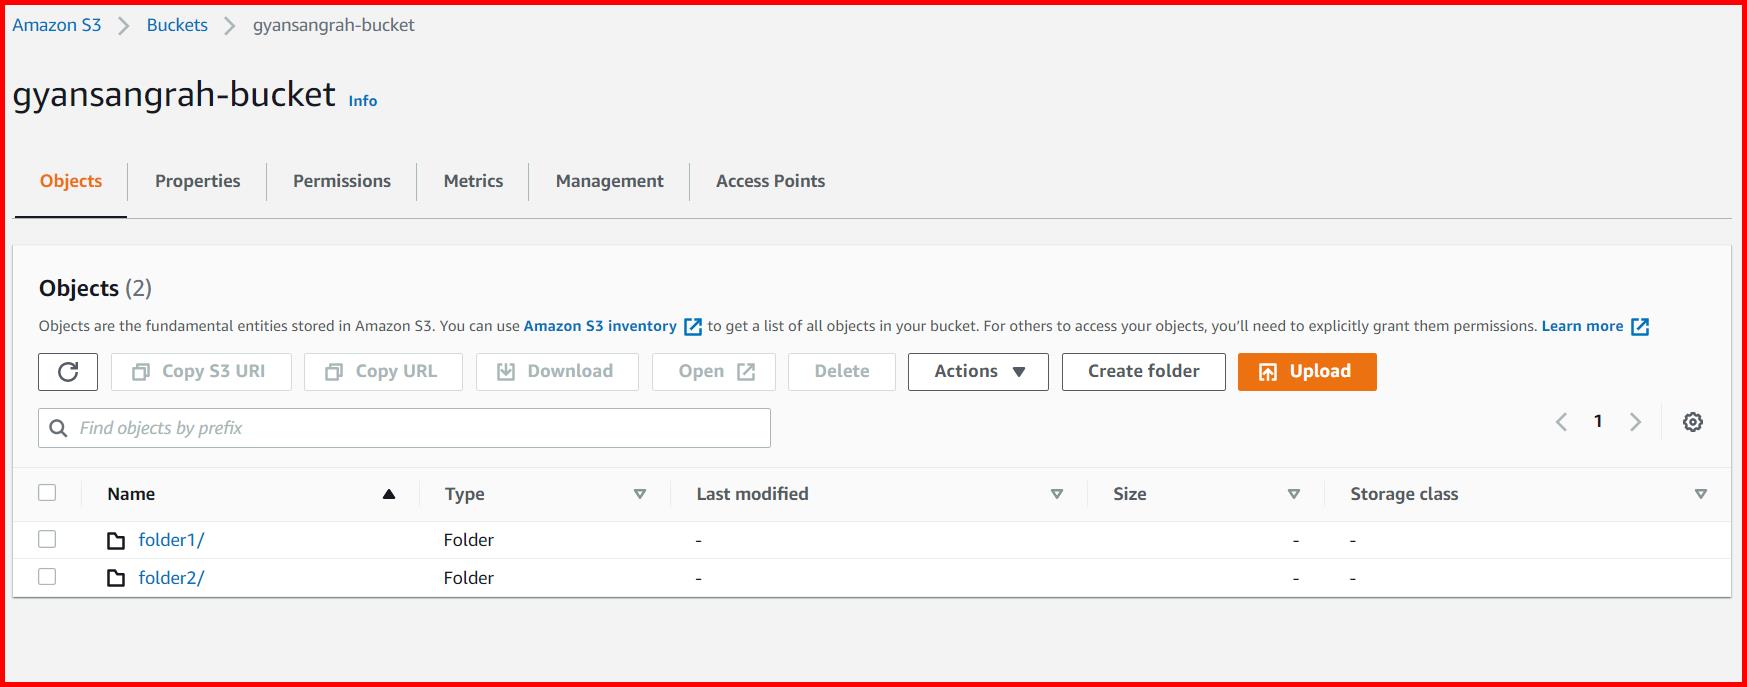Go to Buckets in the breadcrumb
Screen dimensions: 1747x687
click(x=177, y=25)
